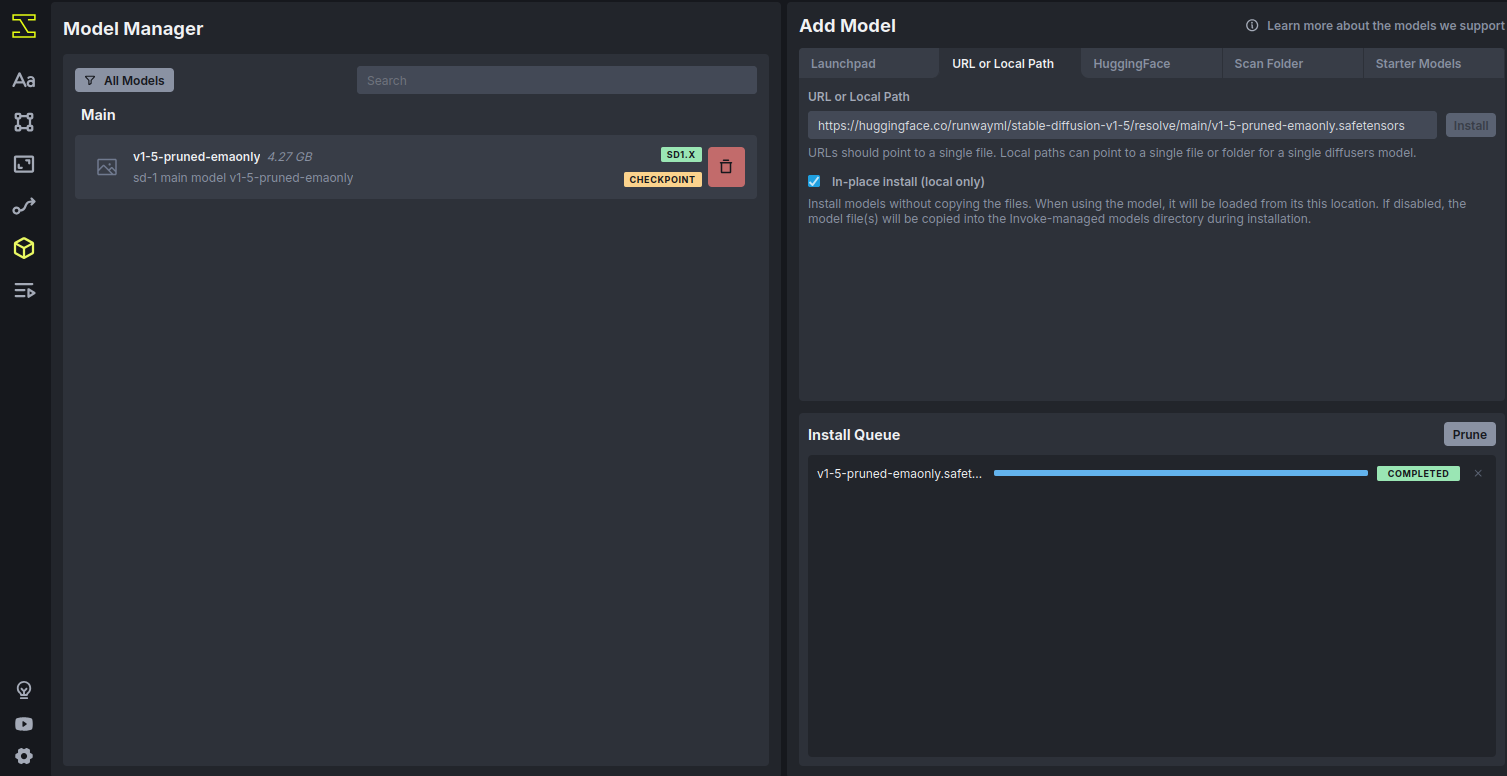Open the Workflows node editor icon

24,122
